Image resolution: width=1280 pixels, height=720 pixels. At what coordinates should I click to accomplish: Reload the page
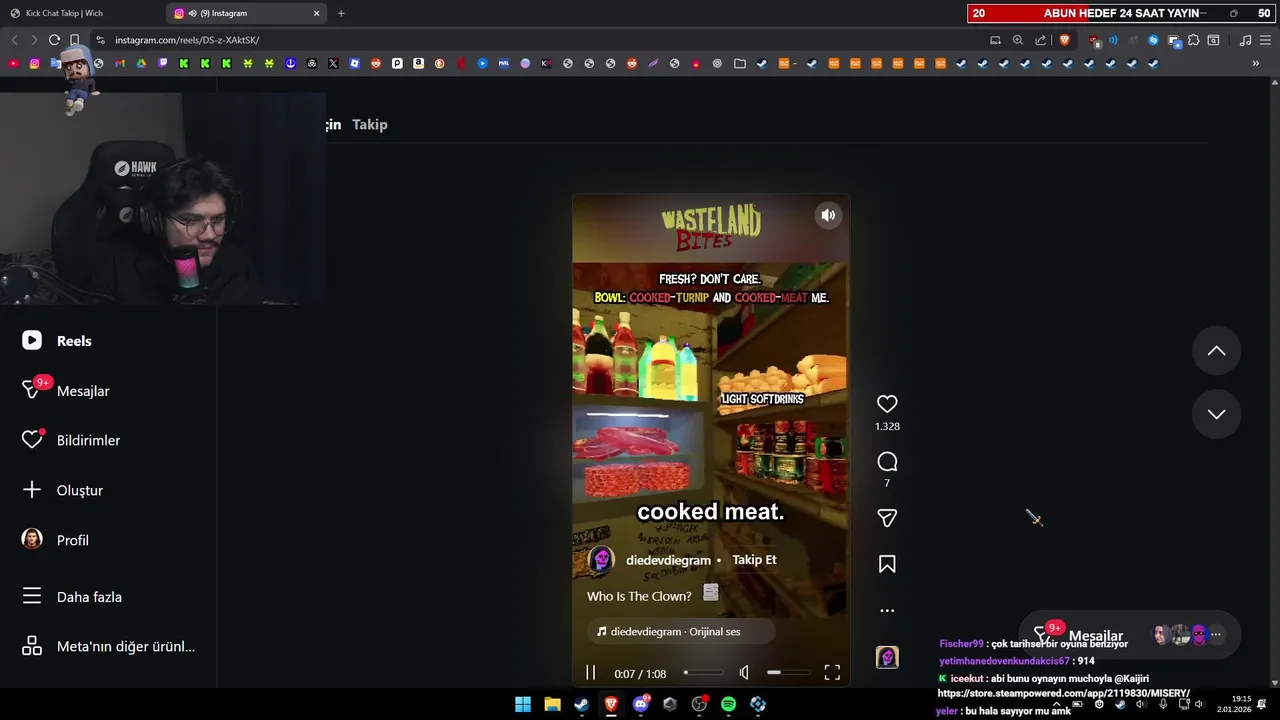(54, 40)
